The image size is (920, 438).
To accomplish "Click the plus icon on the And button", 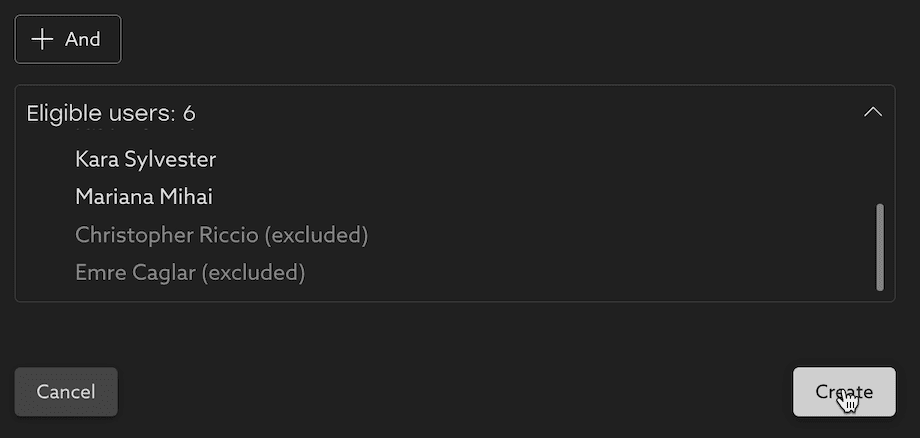I will (x=42, y=39).
